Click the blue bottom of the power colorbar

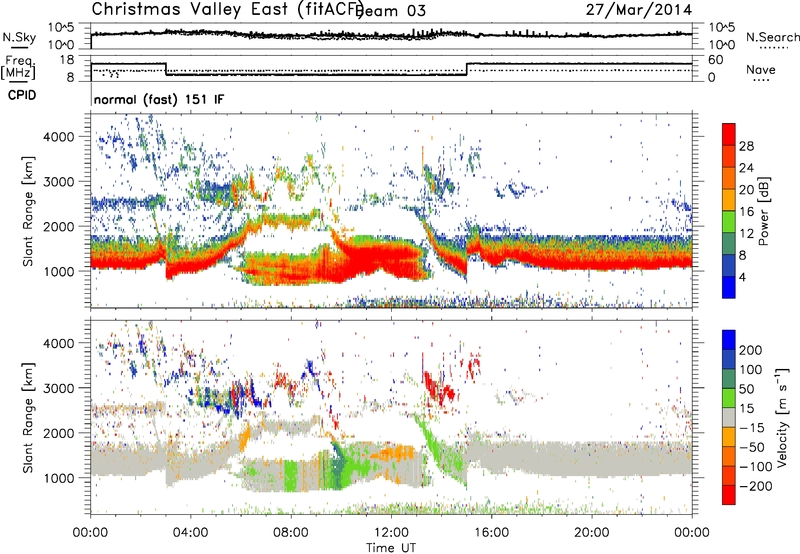[x=729, y=287]
